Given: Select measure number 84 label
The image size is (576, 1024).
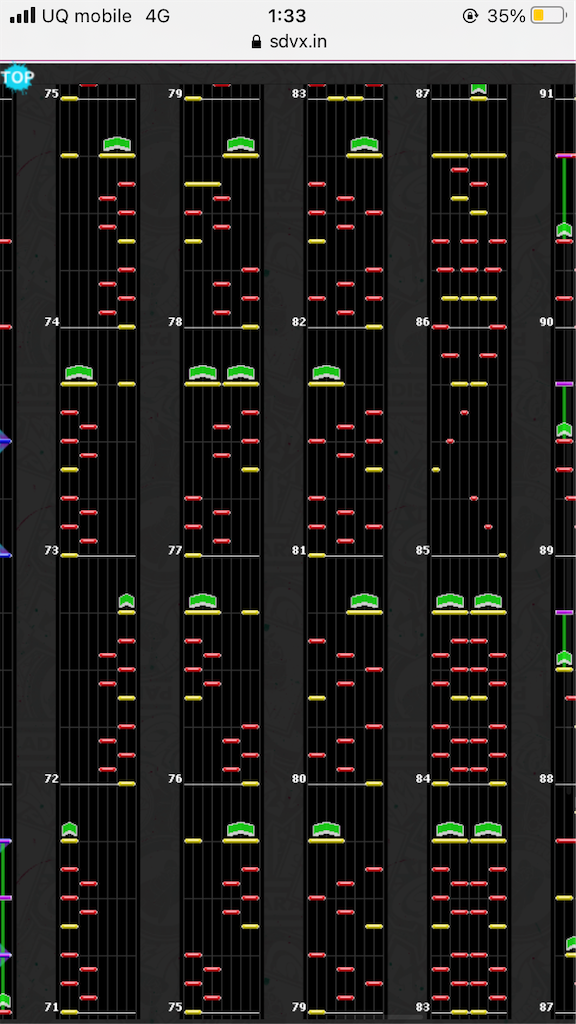Looking at the screenshot, I should [x=423, y=779].
